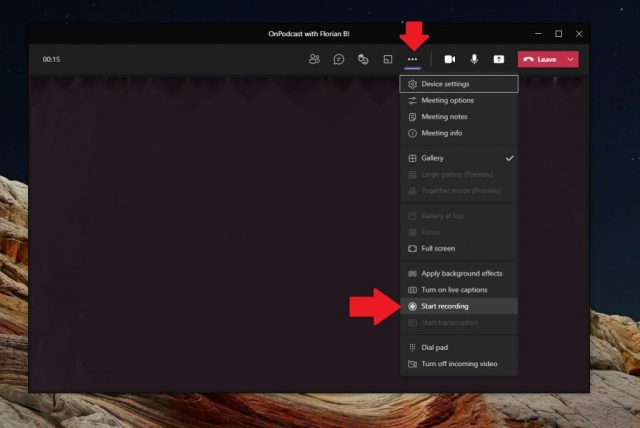Click the OnPodcast with Florian B! title
This screenshot has width=640, height=428.
pos(309,34)
